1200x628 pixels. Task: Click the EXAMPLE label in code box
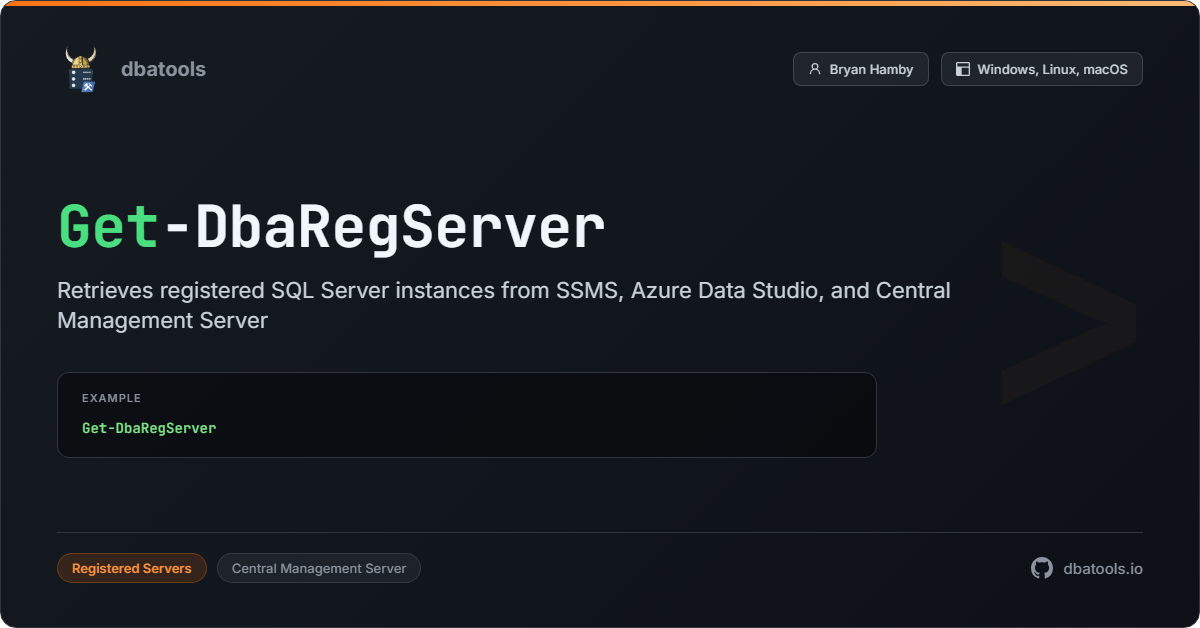tap(112, 398)
